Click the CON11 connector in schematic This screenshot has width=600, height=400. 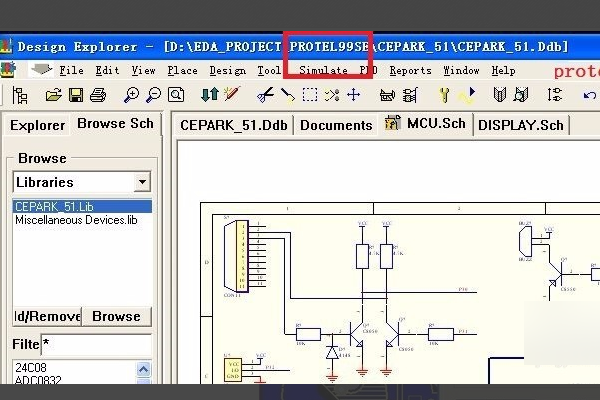[x=237, y=256]
